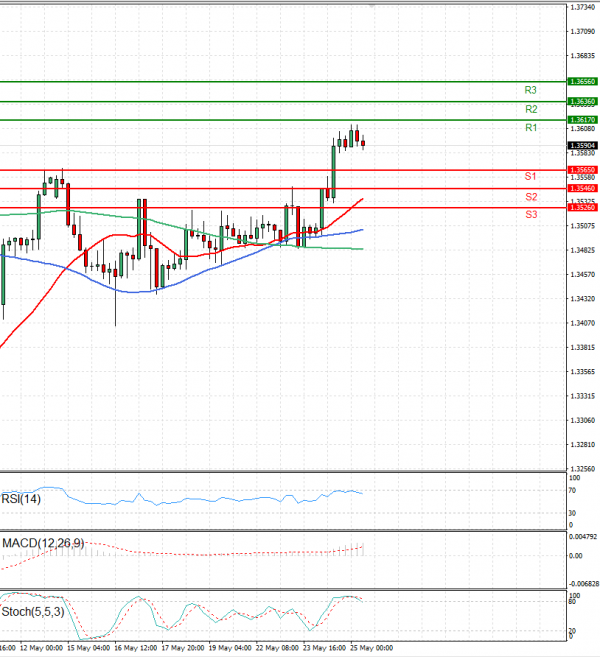Select the R3 resistance label
This screenshot has width=600, height=657.
[530, 90]
